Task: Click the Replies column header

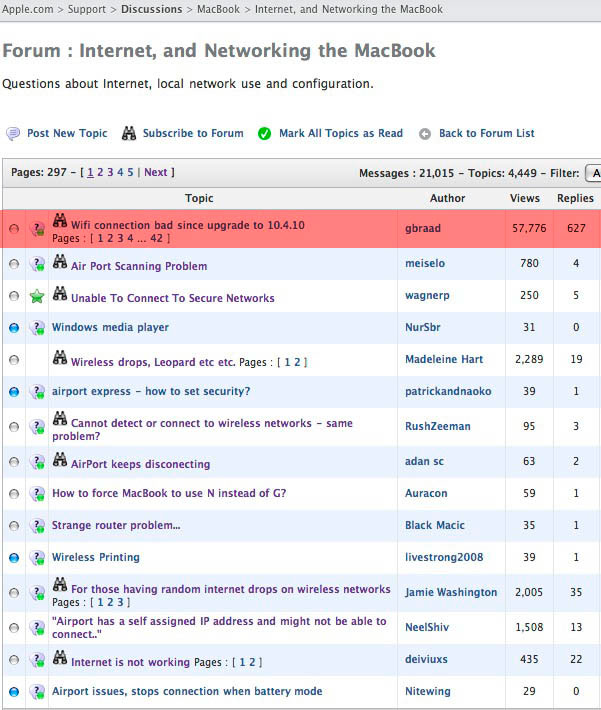Action: tap(575, 198)
